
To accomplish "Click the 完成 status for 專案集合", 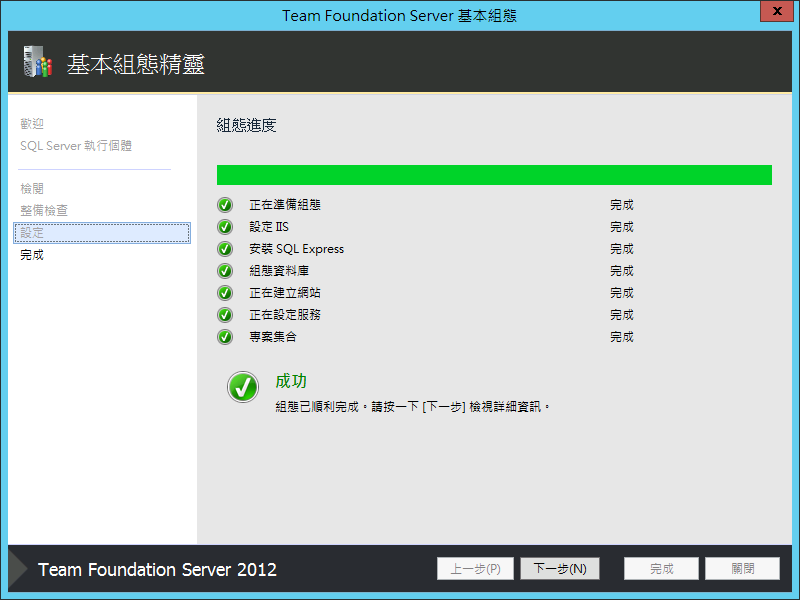I will (x=622, y=337).
